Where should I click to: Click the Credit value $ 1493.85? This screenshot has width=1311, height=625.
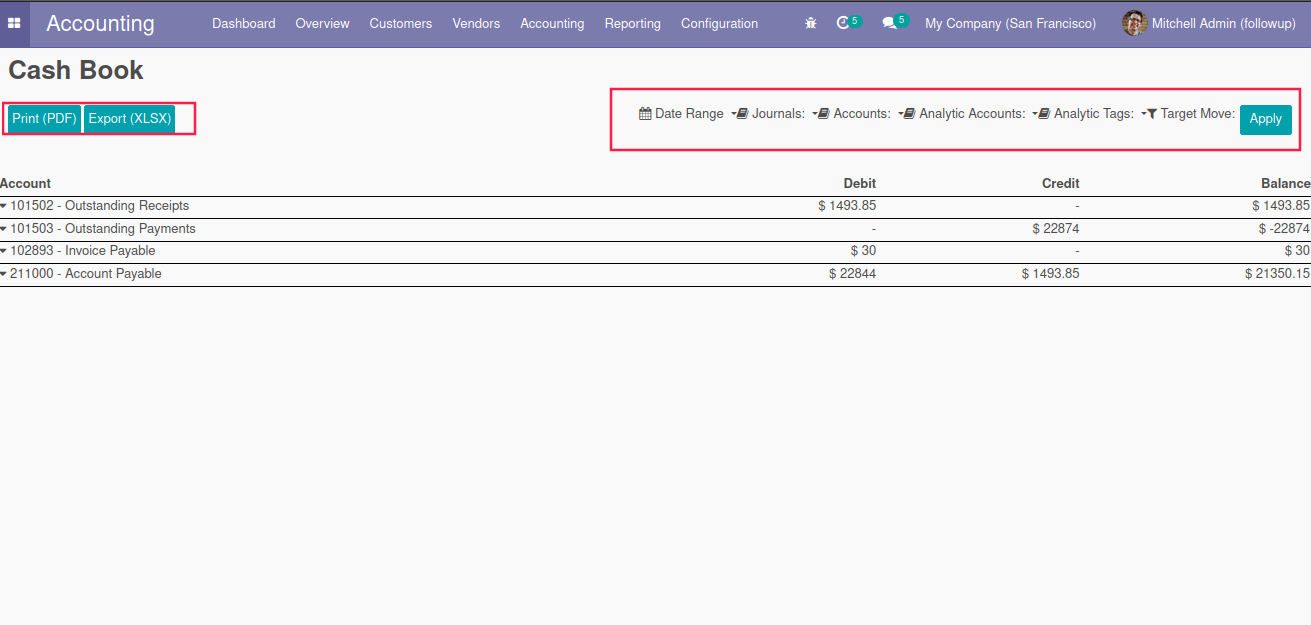tap(1050, 274)
